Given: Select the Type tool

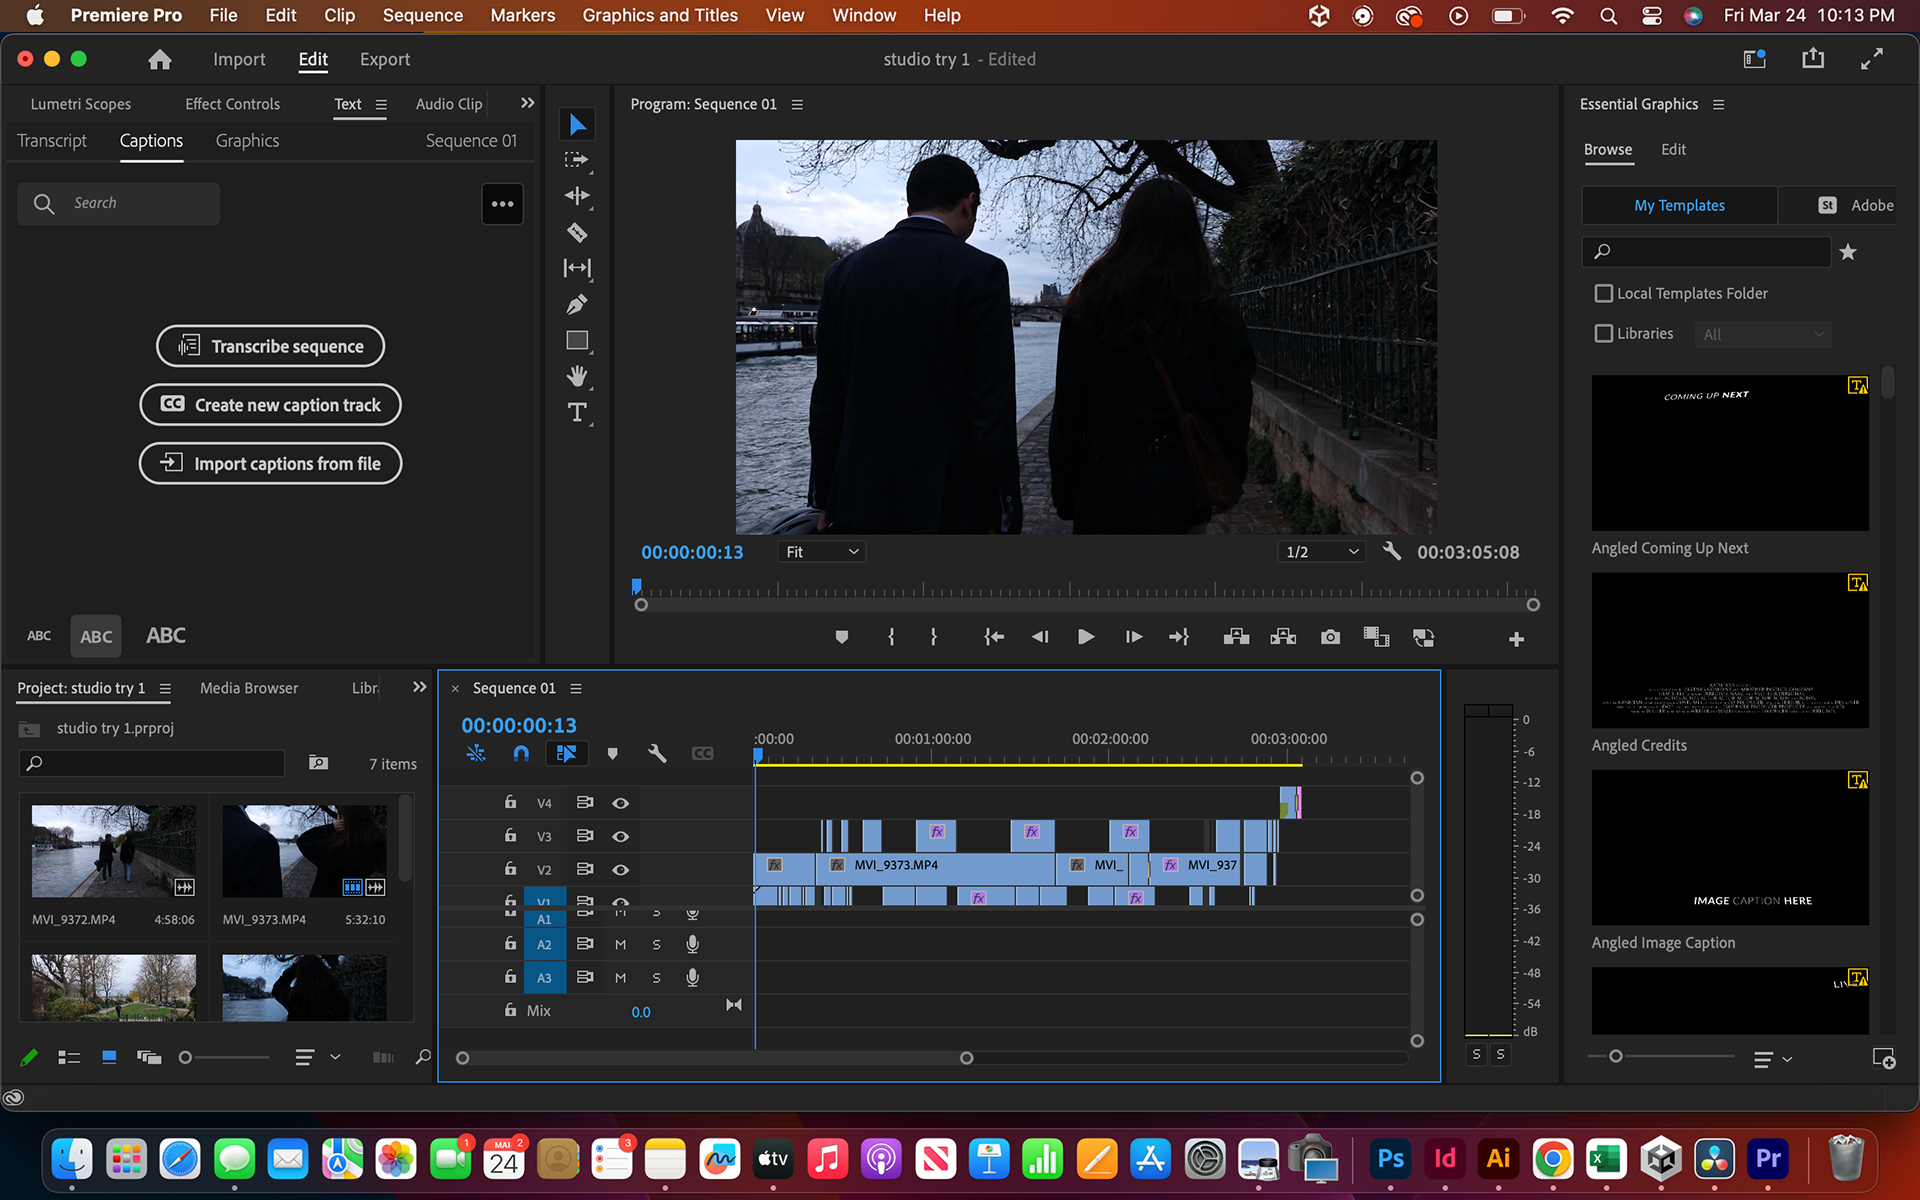Looking at the screenshot, I should 577,412.
